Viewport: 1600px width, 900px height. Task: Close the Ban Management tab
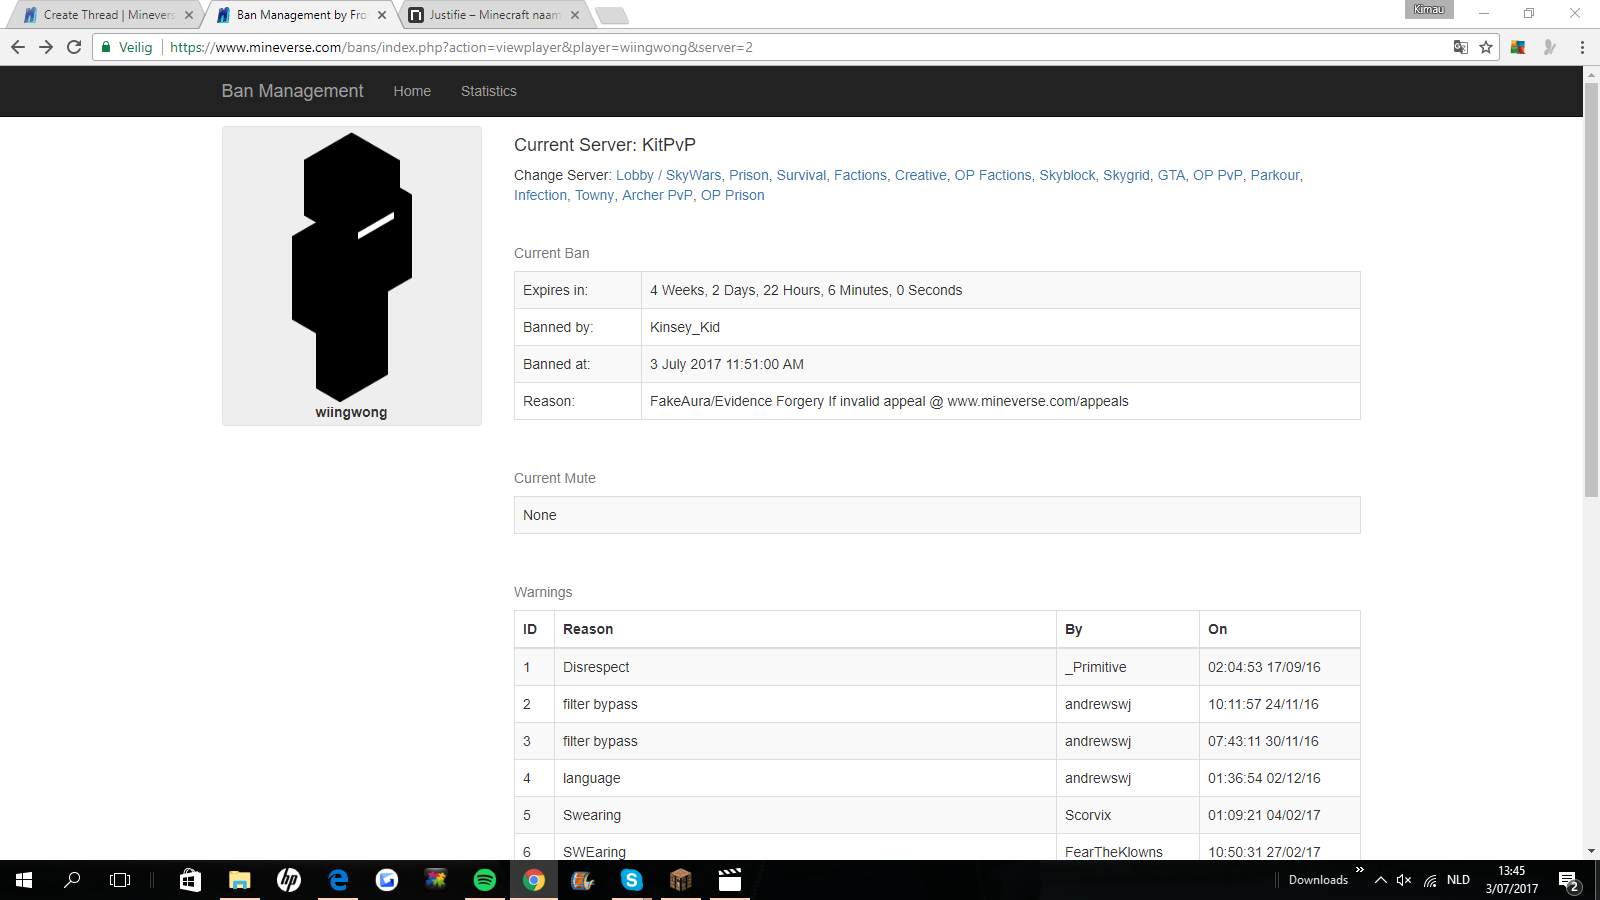click(x=382, y=15)
